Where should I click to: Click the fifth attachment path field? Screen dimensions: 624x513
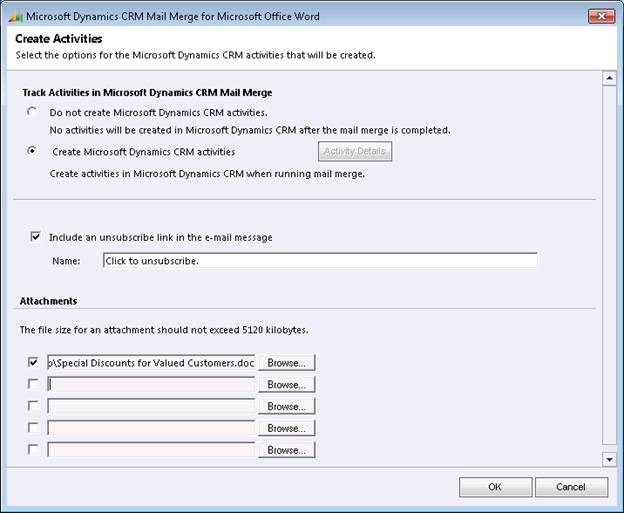pyautogui.click(x=151, y=450)
